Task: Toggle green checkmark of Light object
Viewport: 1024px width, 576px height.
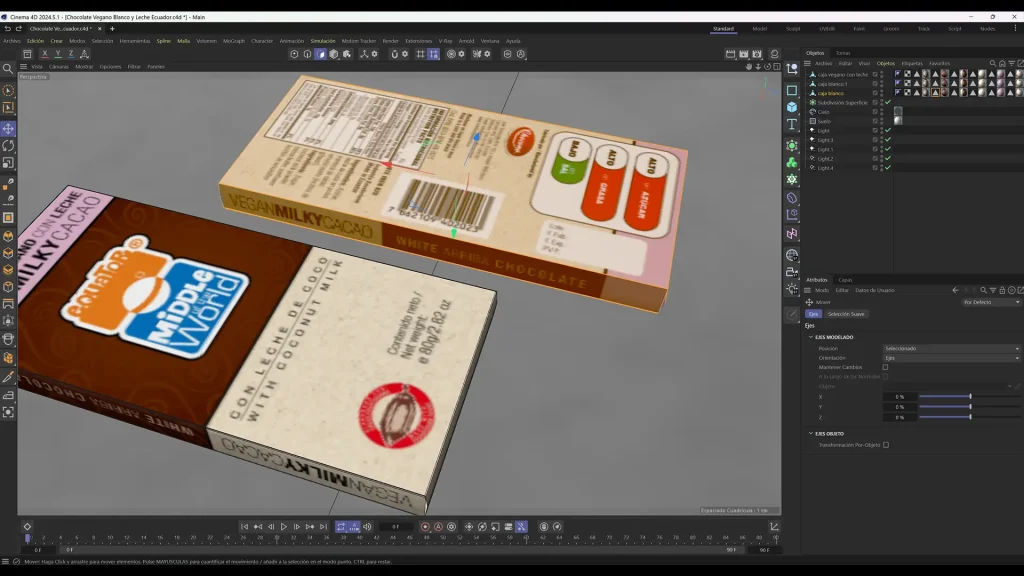Action: [x=888, y=130]
